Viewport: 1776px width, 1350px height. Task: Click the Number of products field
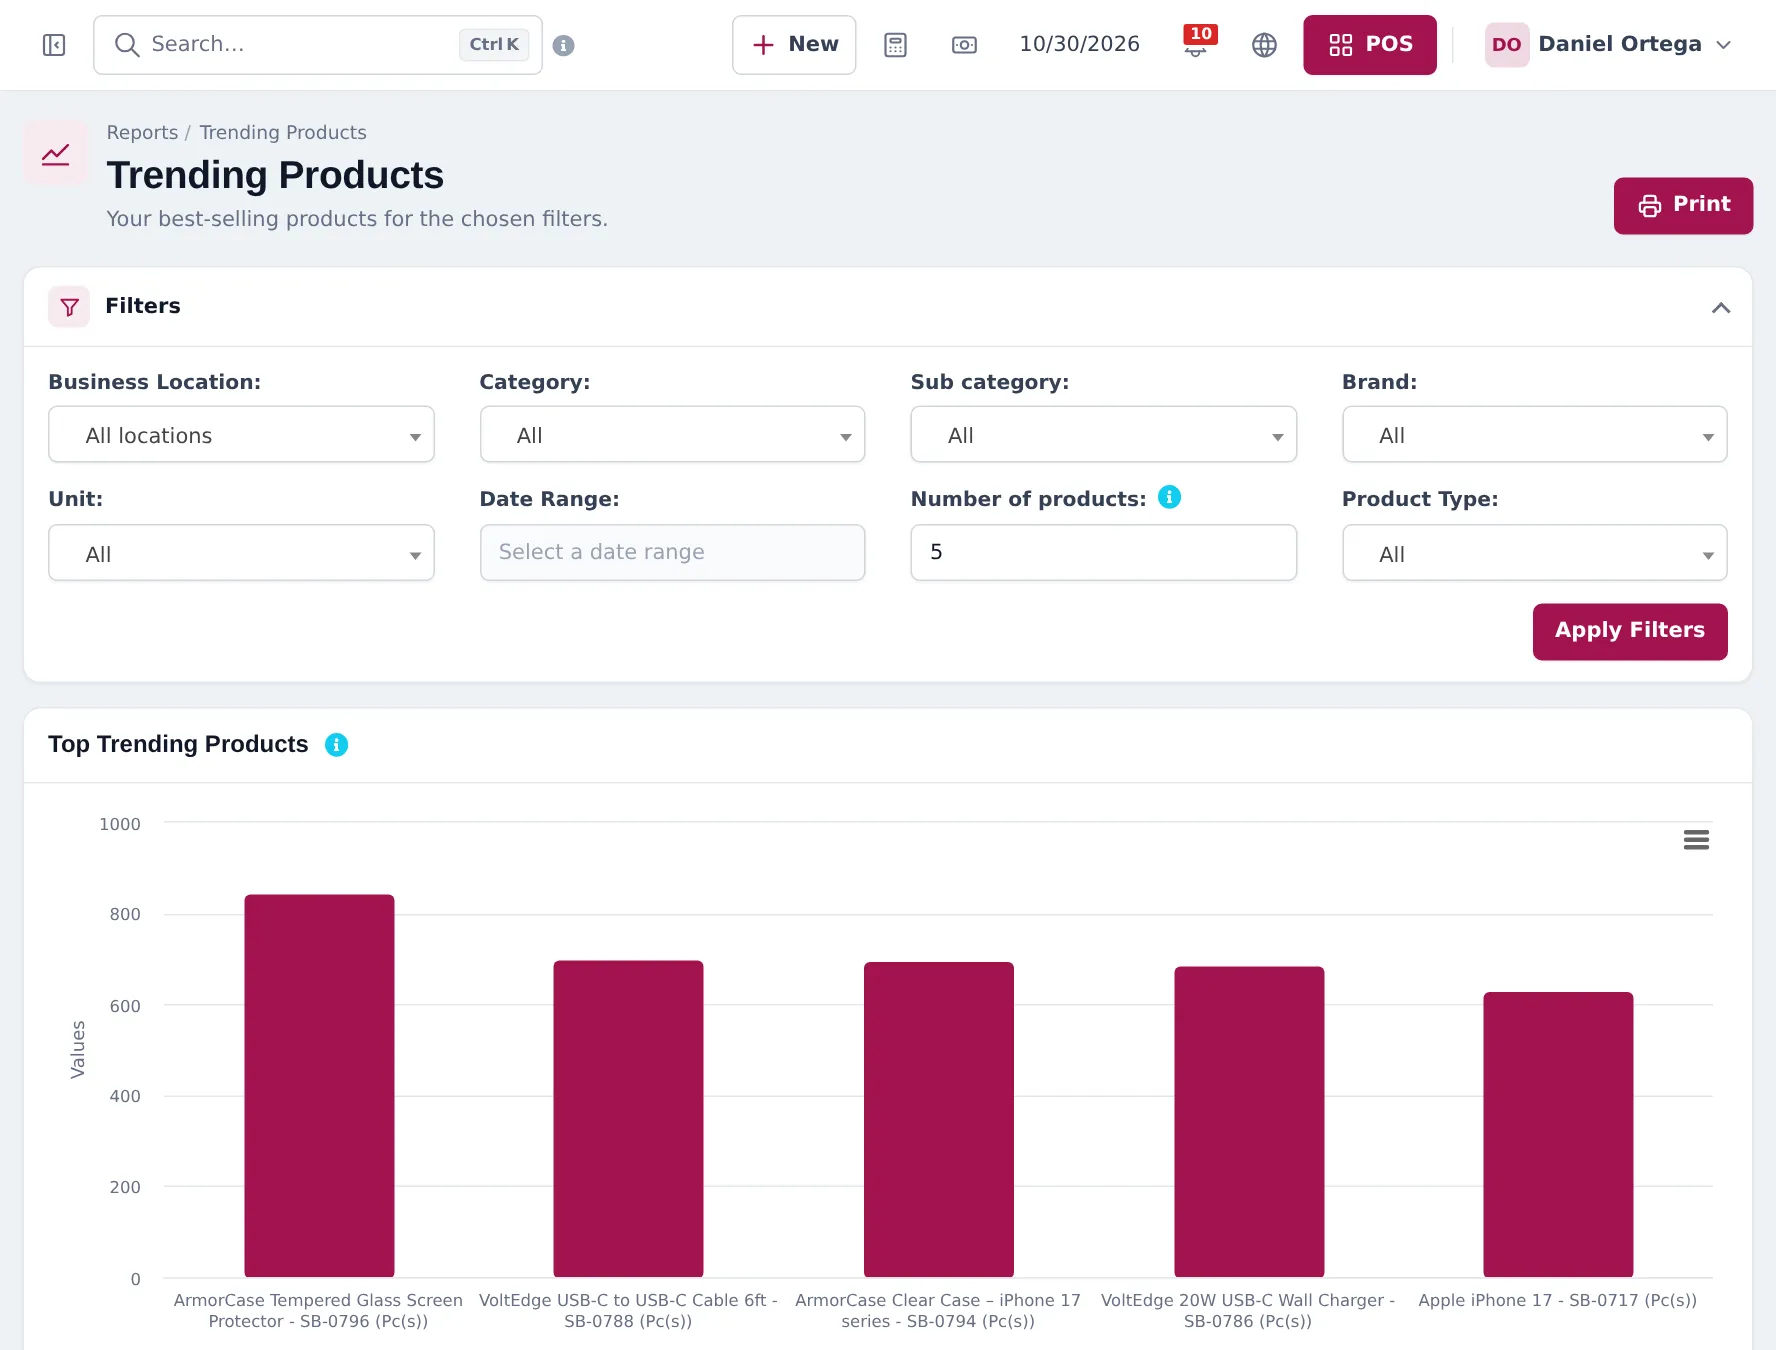pos(1103,552)
